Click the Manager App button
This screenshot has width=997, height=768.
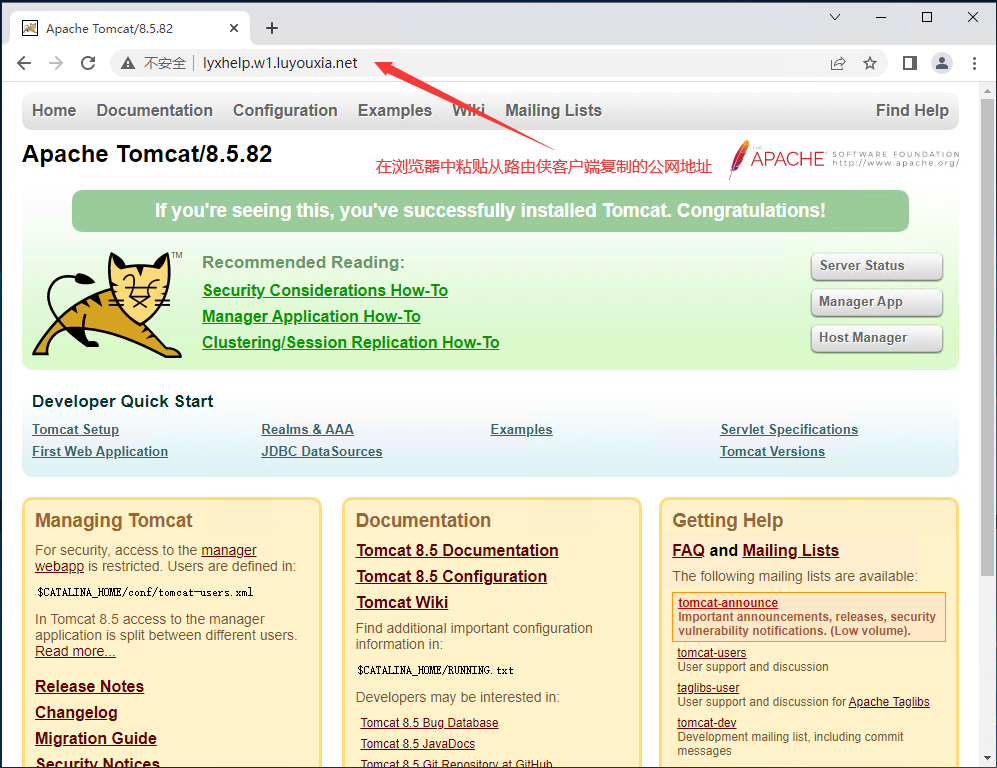tap(876, 302)
